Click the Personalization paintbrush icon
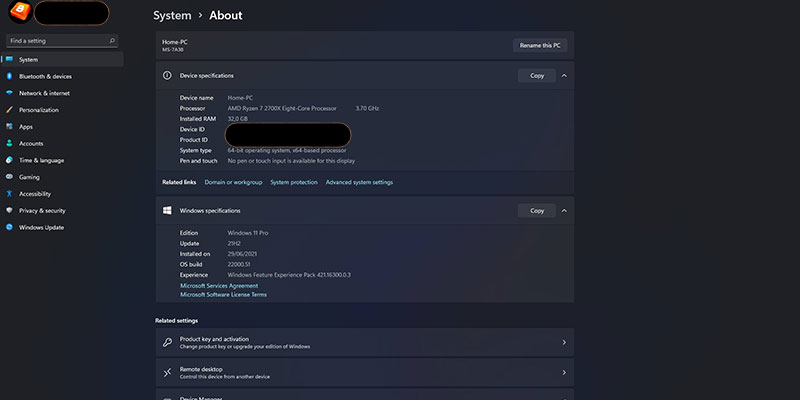Screen dimensions: 800x400 pyautogui.click(x=9, y=110)
